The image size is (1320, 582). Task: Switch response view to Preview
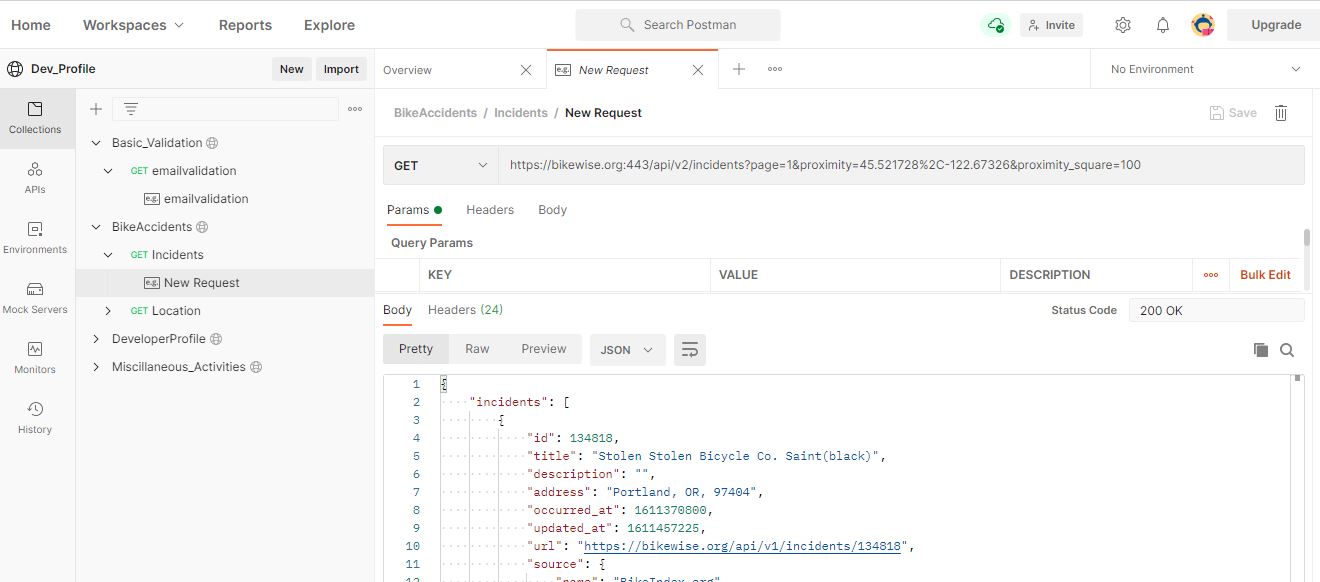544,349
